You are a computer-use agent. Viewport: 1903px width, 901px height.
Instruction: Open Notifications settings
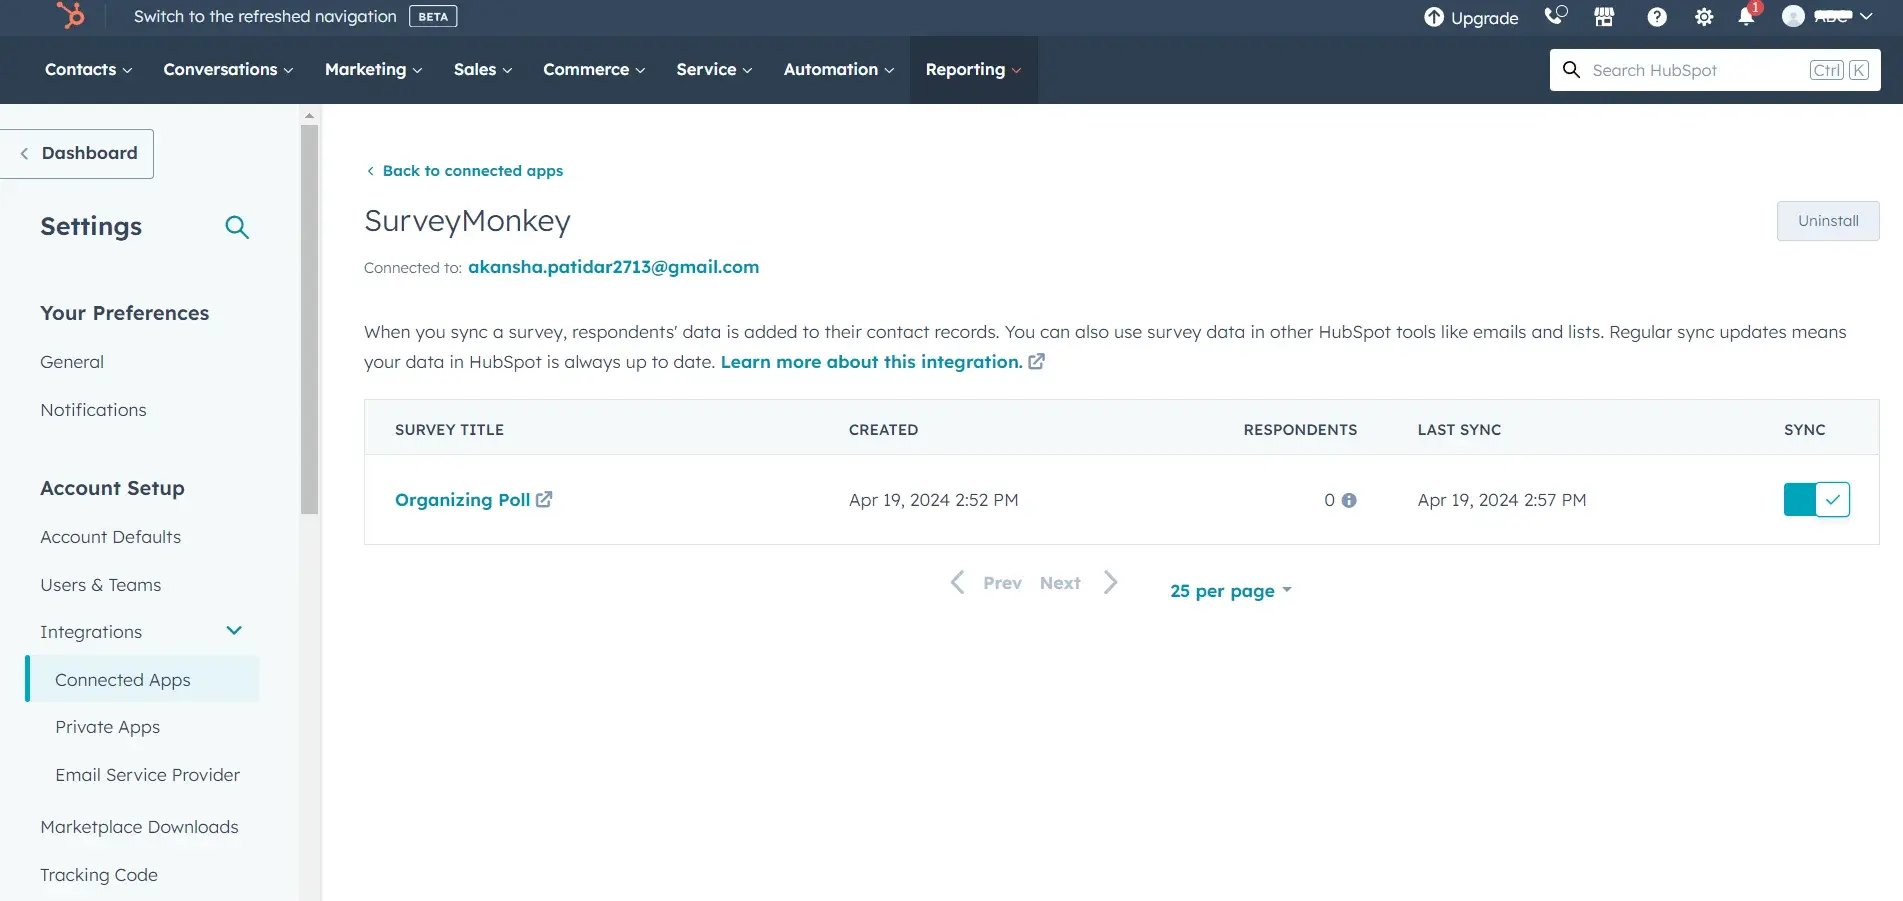[93, 410]
